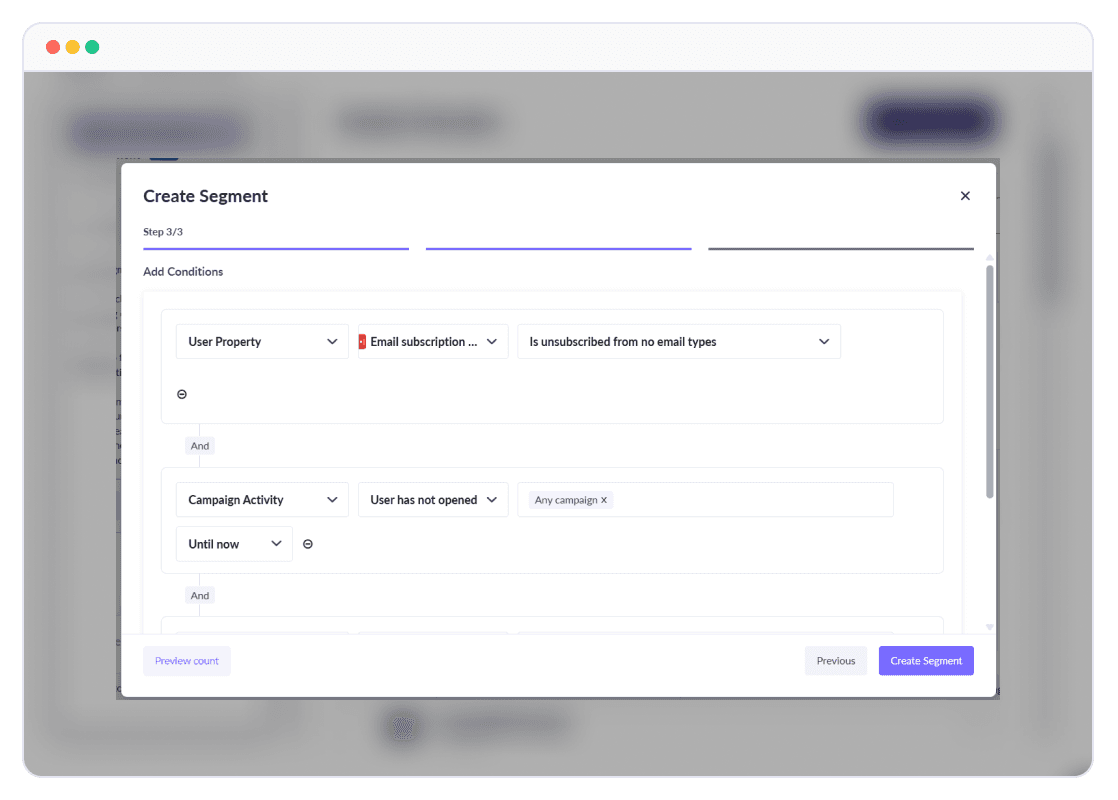
Task: Open the Campaign Activity dropdown
Action: tap(262, 500)
